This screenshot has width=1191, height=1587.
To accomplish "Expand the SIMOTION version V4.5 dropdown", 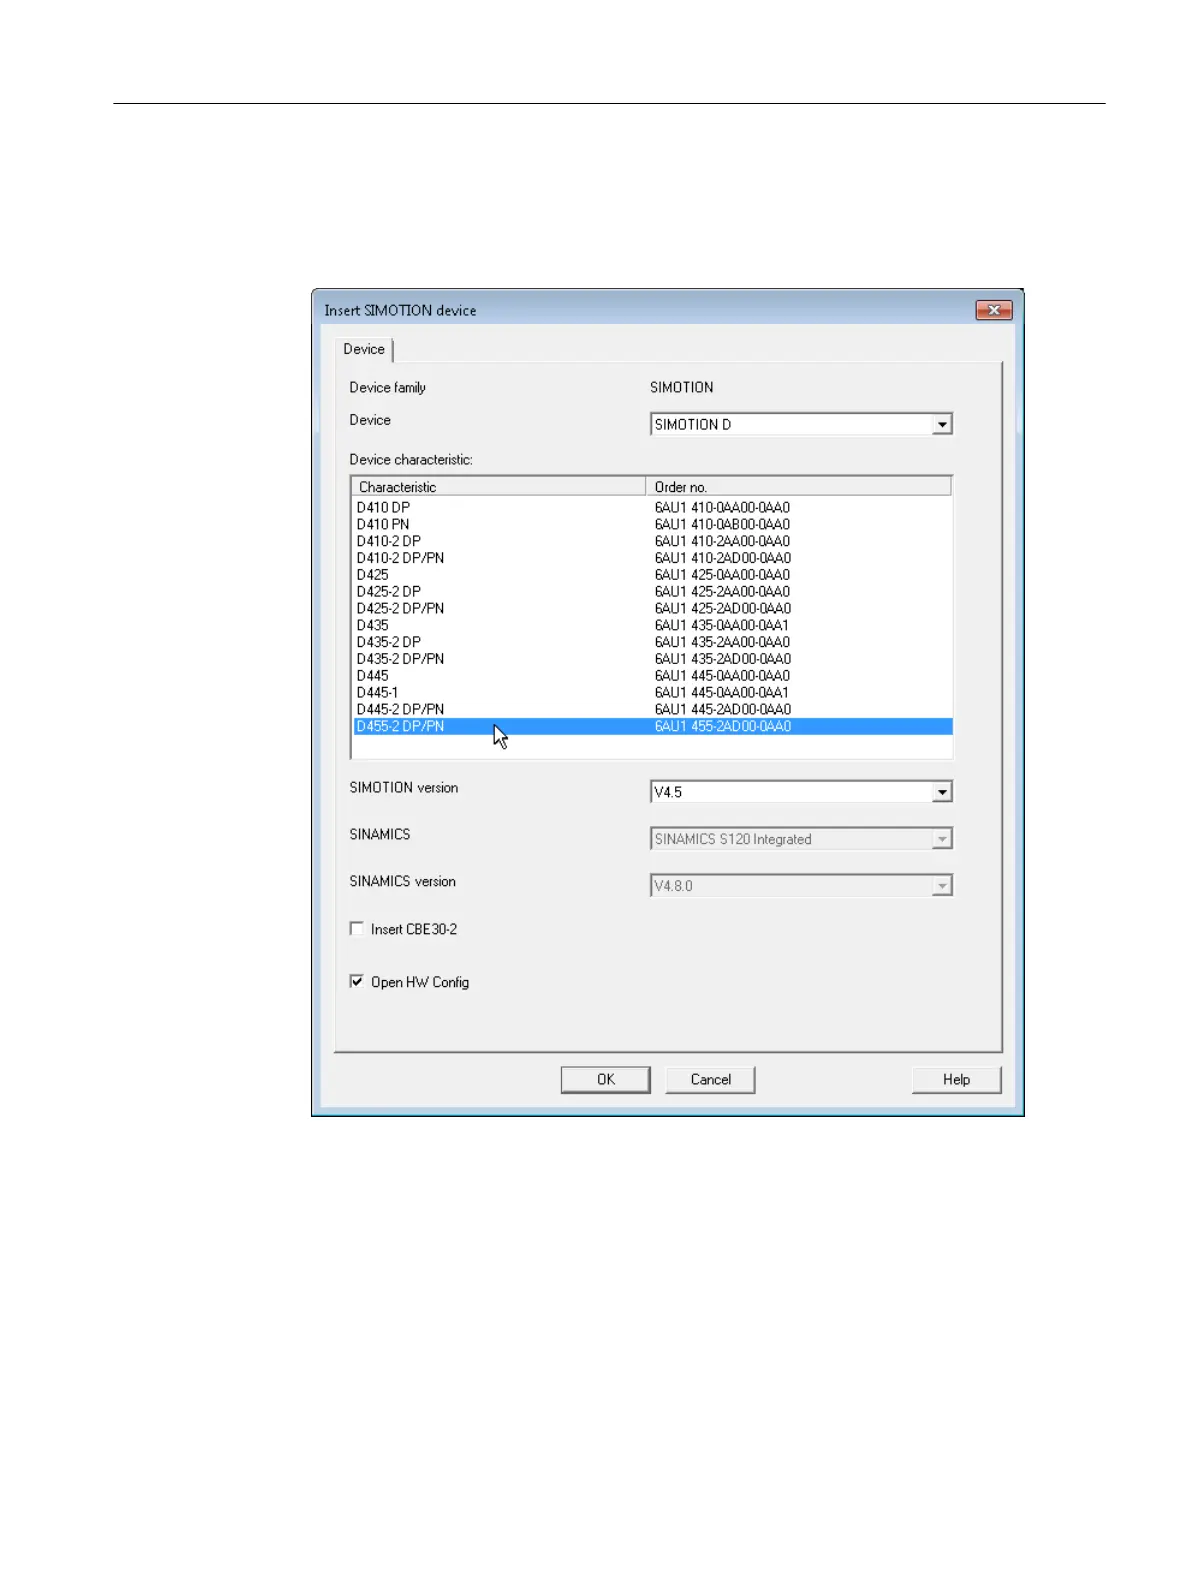I will point(942,792).
